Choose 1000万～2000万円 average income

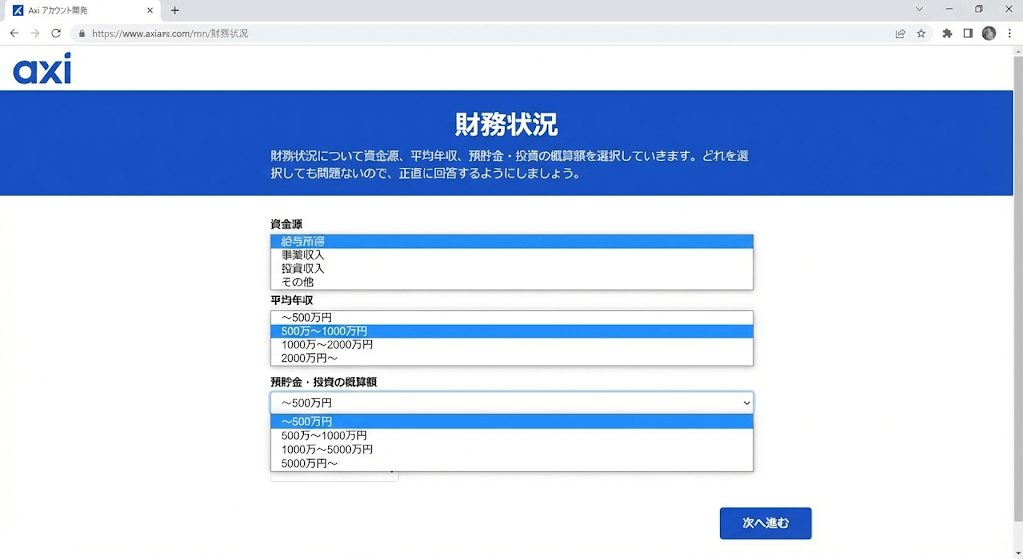coord(327,344)
